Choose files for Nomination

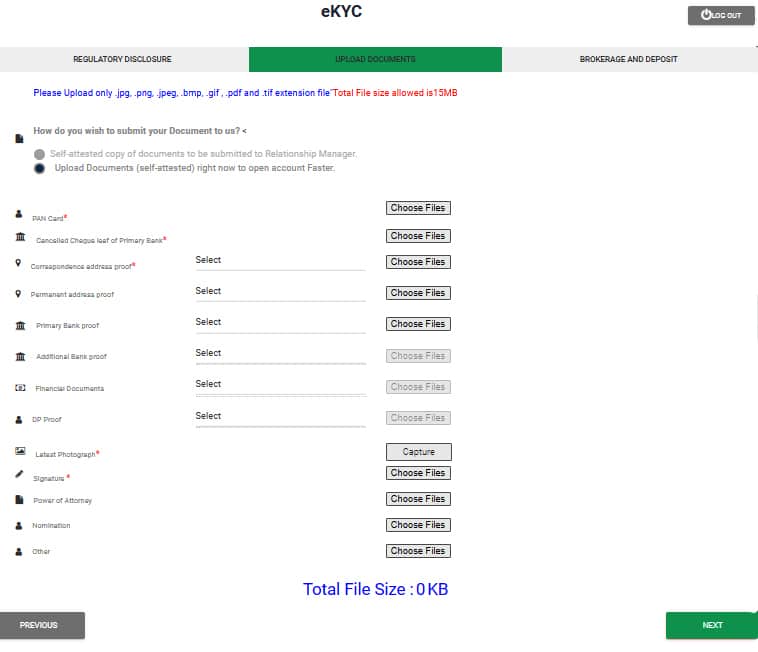pyautogui.click(x=418, y=525)
